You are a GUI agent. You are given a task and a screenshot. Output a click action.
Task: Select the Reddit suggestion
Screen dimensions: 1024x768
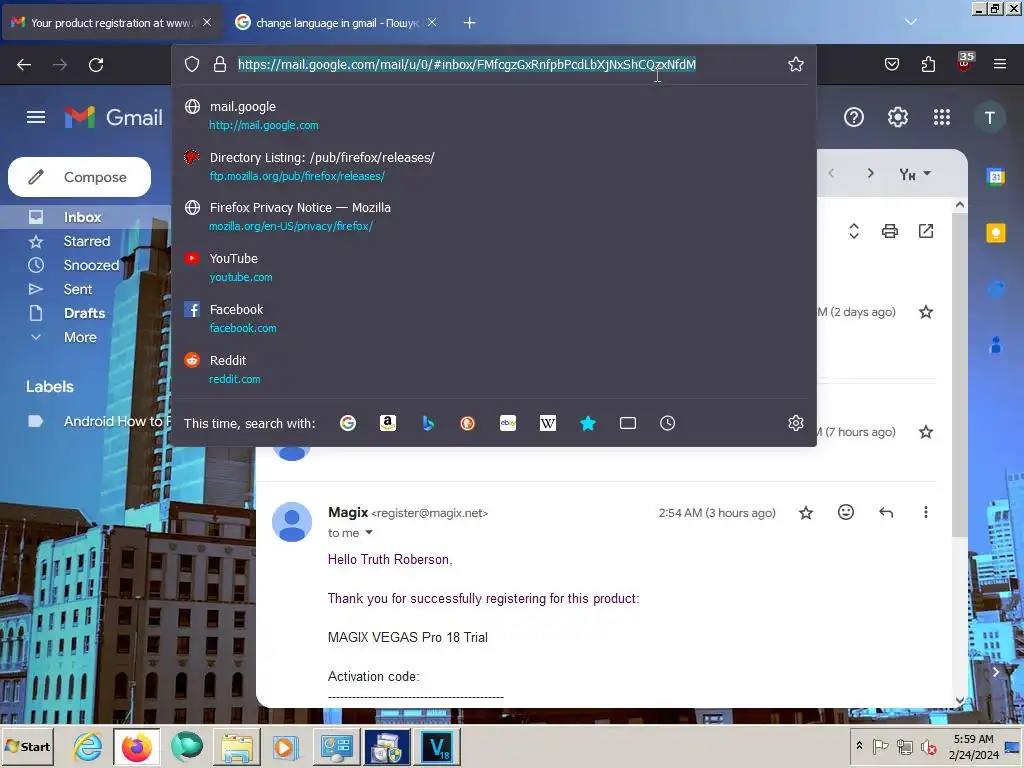(x=494, y=369)
